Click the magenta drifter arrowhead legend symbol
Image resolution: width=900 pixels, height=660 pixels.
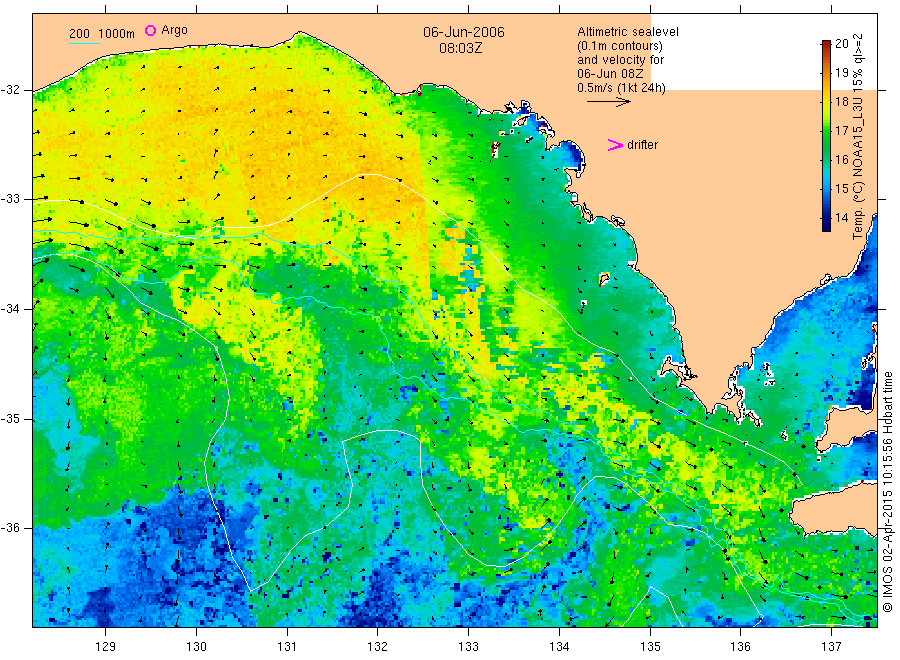pos(615,145)
